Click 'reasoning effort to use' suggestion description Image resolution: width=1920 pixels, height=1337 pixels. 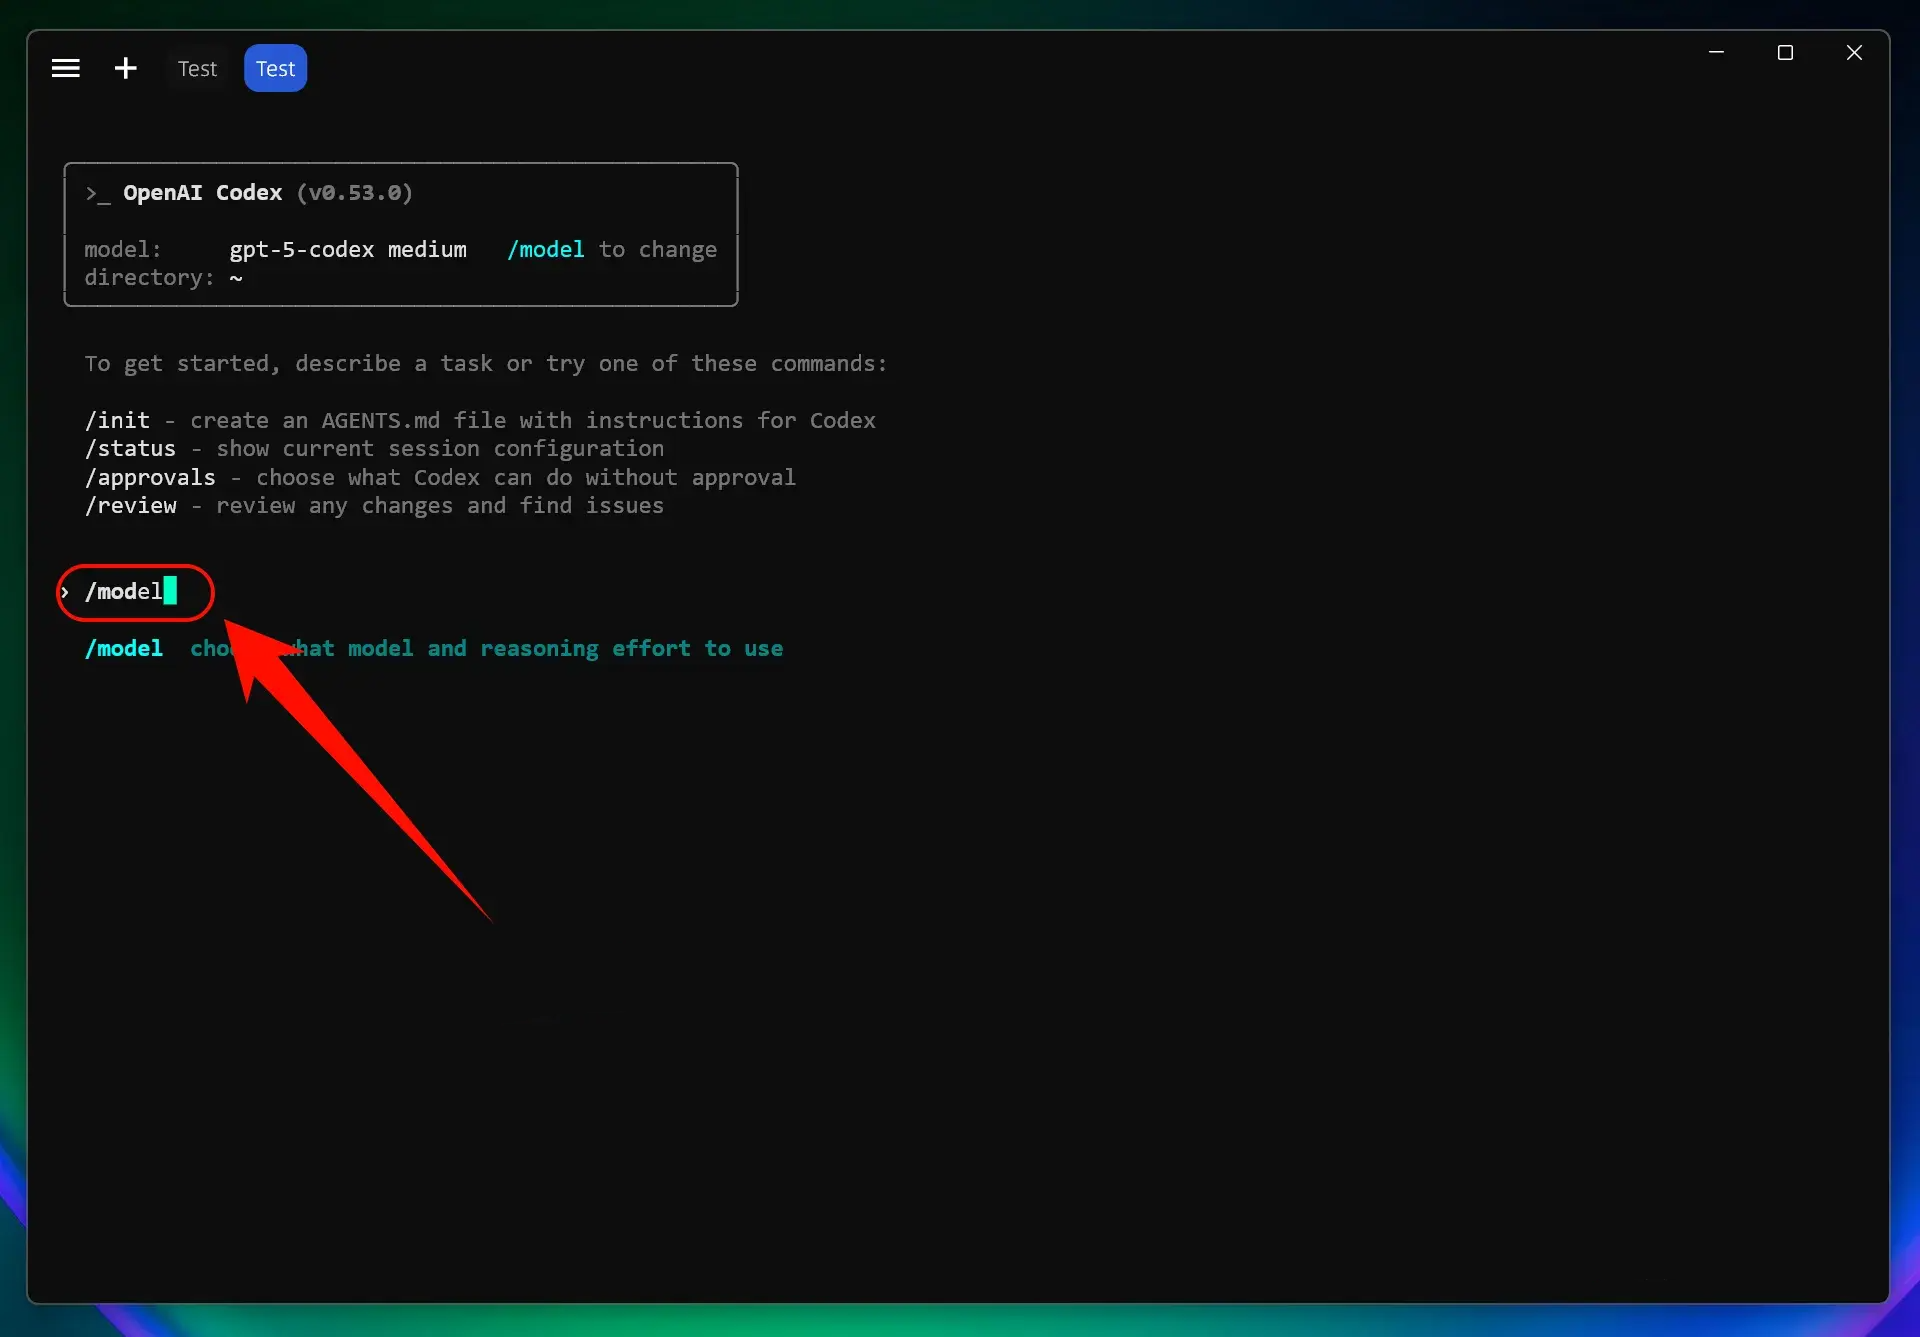point(632,648)
